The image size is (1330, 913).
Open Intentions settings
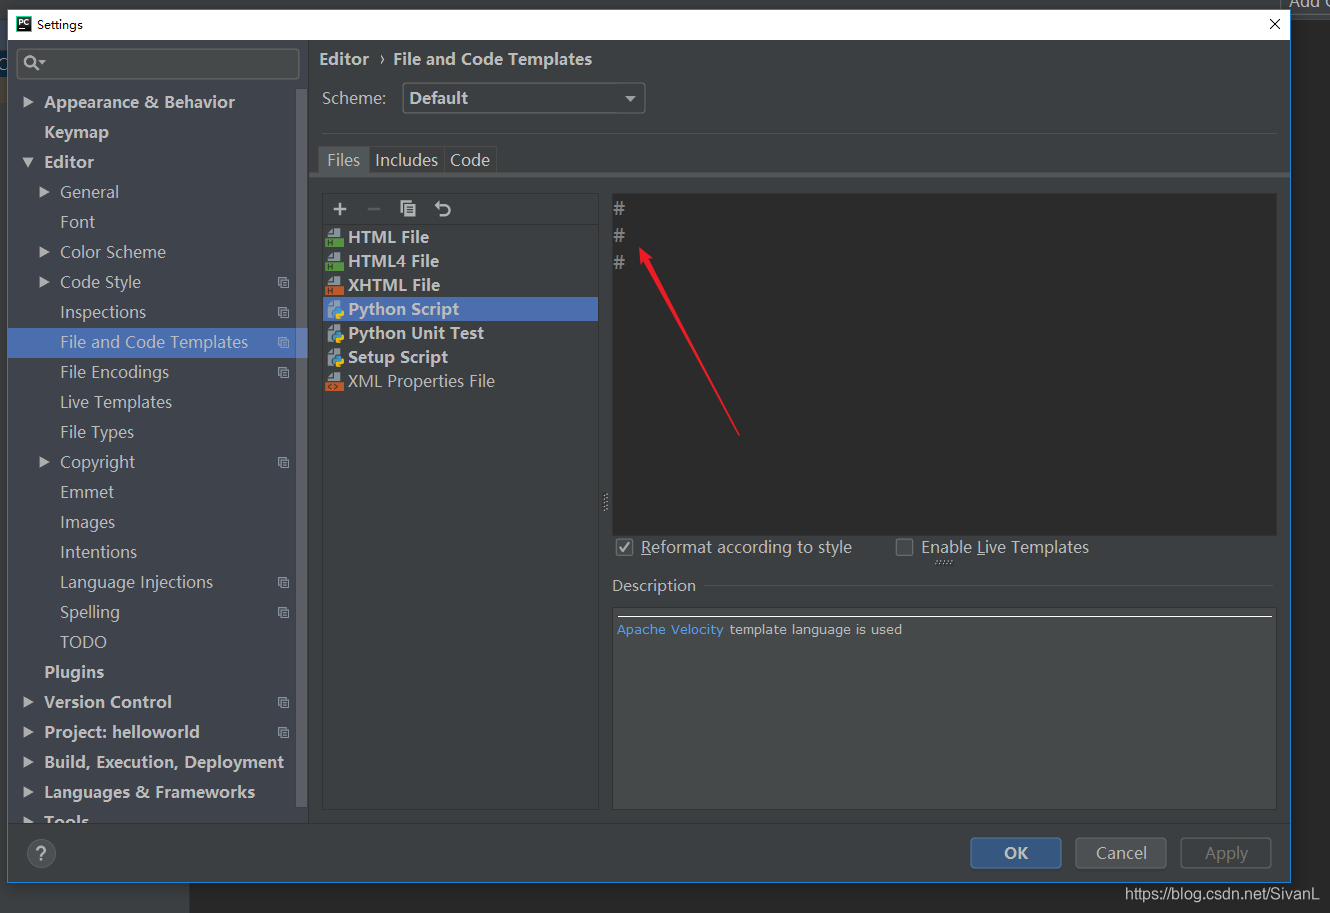tap(98, 552)
